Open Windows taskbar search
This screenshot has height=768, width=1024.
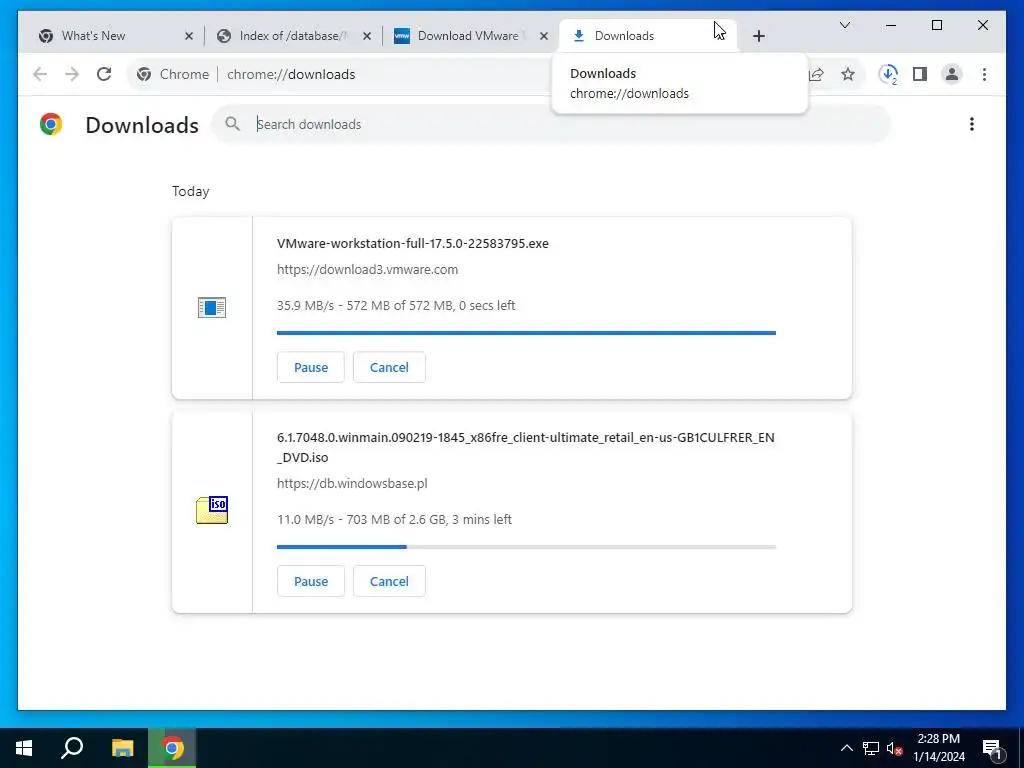click(72, 748)
